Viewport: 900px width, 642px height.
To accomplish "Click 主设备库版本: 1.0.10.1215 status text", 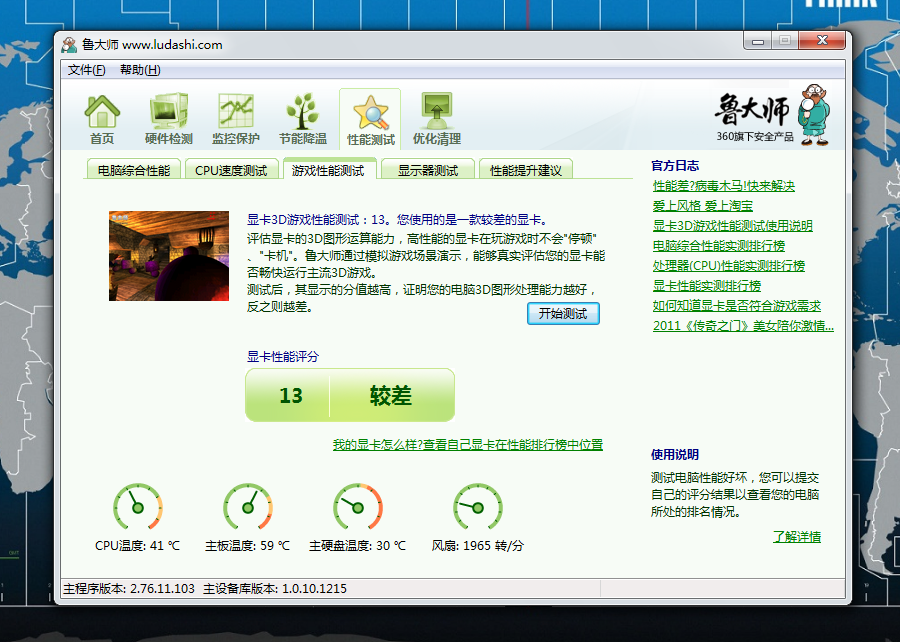I will pyautogui.click(x=275, y=589).
